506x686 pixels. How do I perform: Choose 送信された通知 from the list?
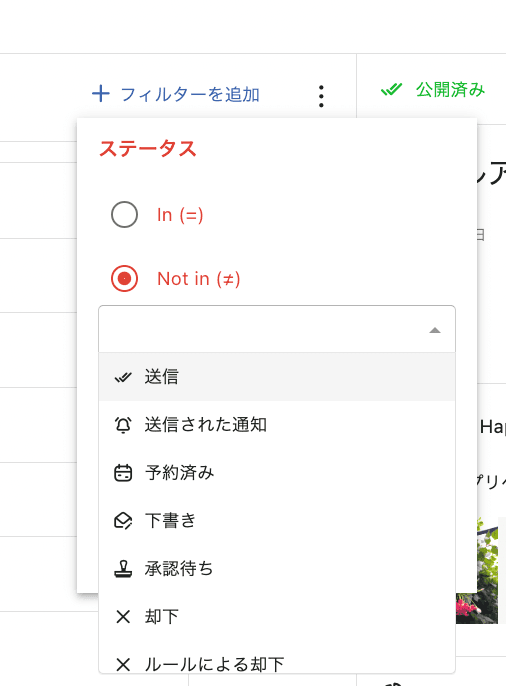pyautogui.click(x=277, y=425)
